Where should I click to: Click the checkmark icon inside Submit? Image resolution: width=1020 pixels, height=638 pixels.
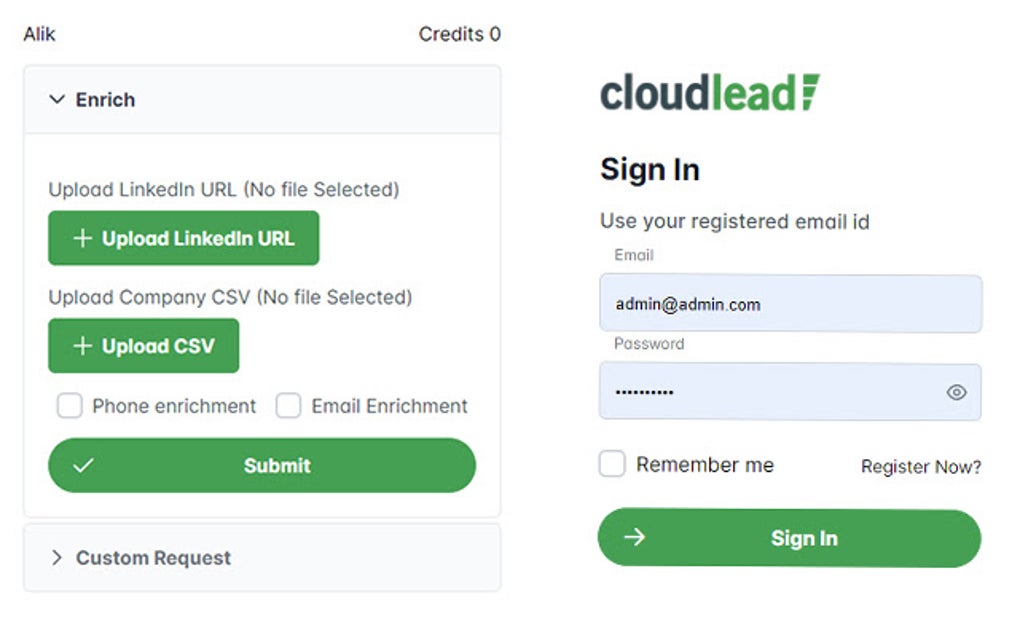pyautogui.click(x=85, y=465)
